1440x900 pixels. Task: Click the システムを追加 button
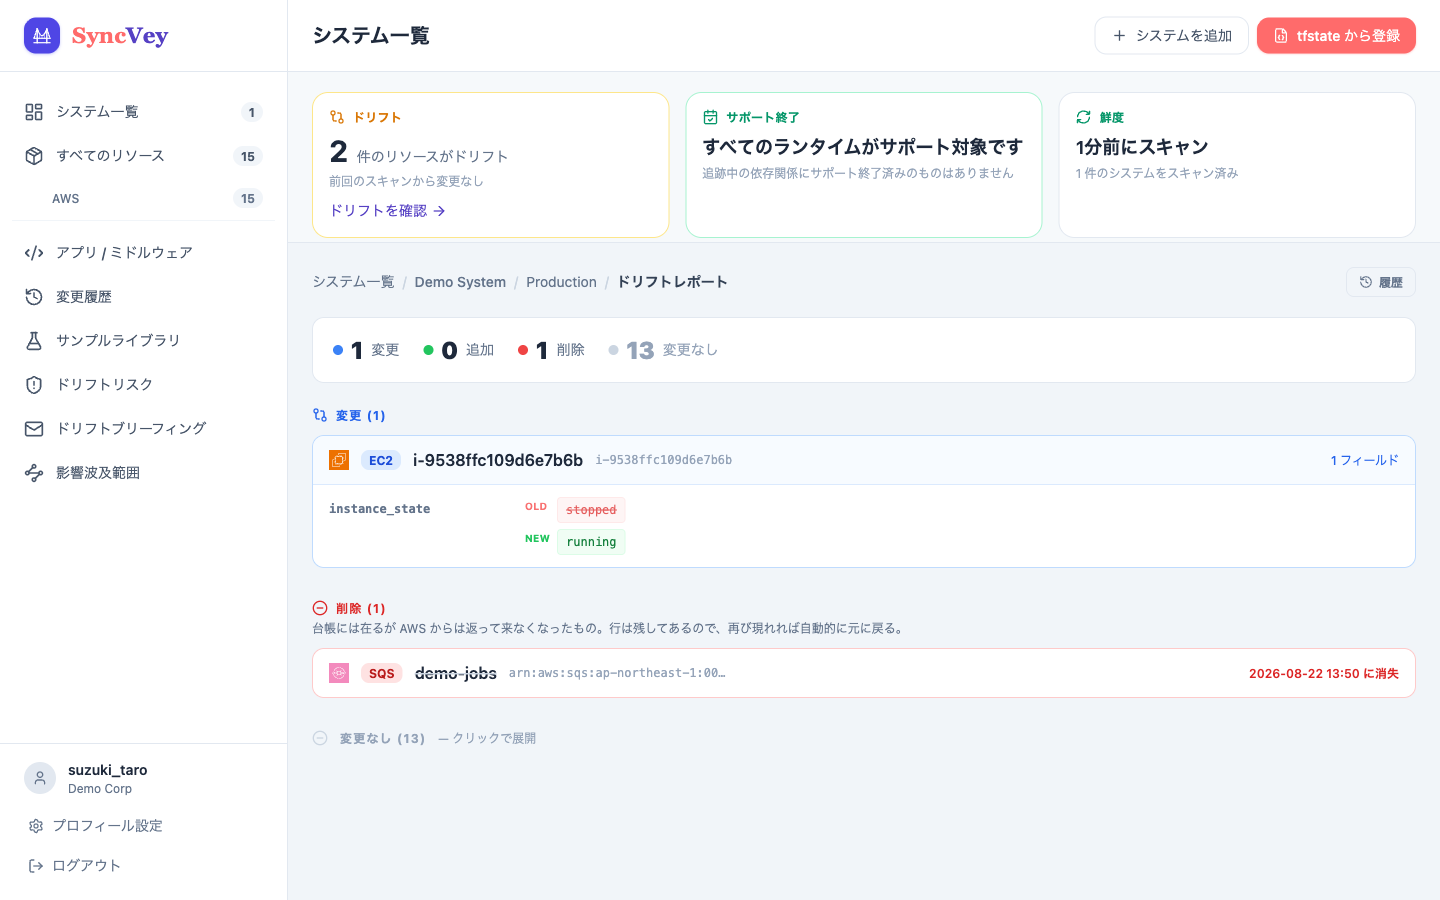(x=1172, y=36)
